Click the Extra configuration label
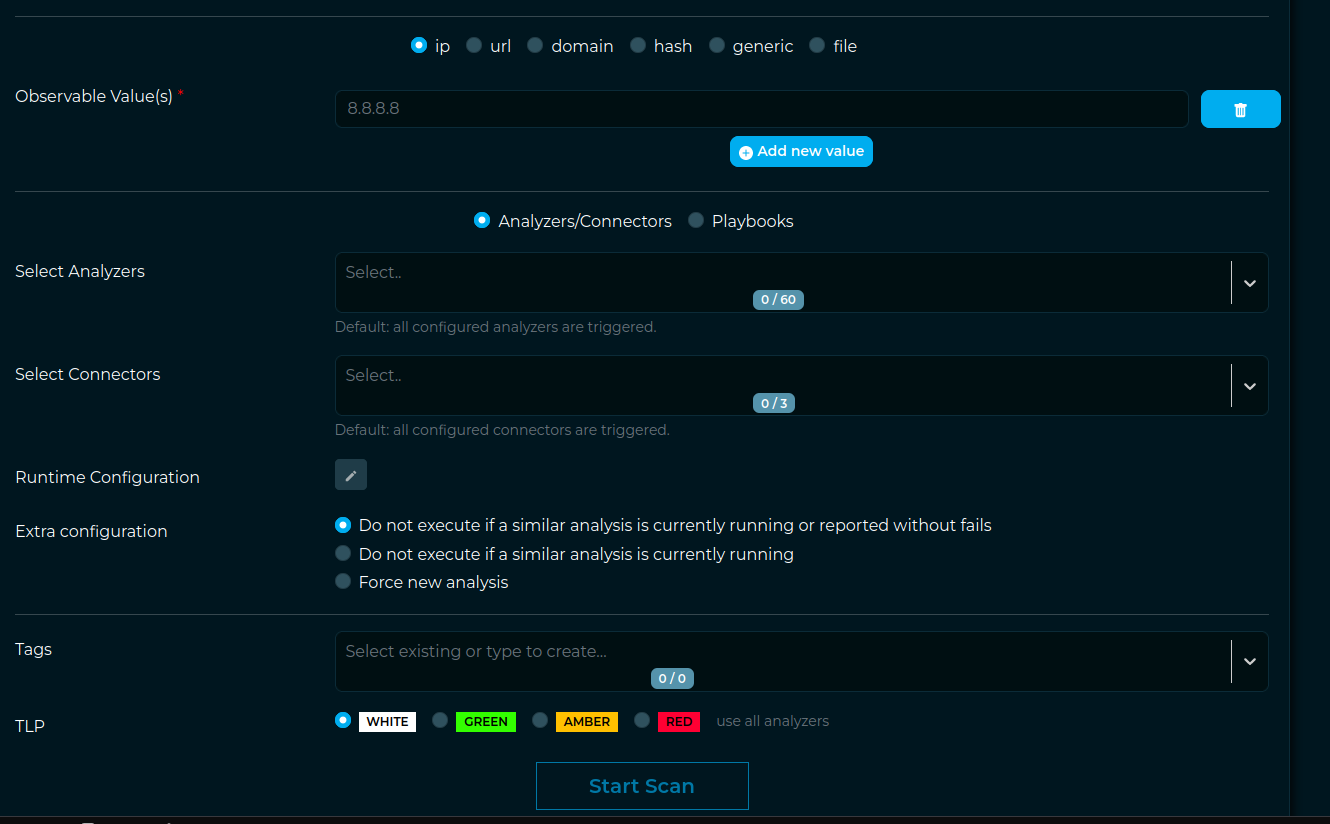The width and height of the screenshot is (1330, 824). [91, 531]
